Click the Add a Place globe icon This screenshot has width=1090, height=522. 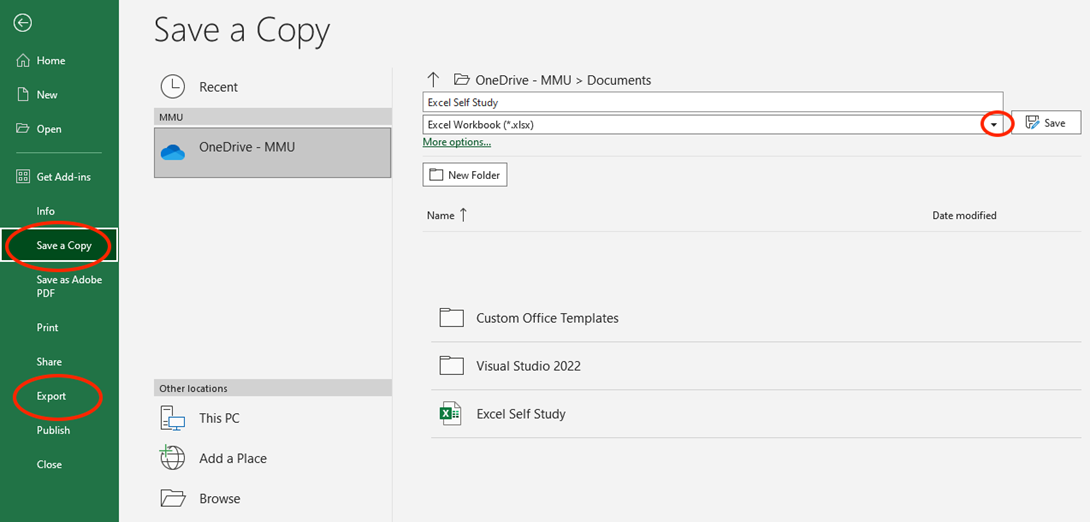pyautogui.click(x=172, y=458)
